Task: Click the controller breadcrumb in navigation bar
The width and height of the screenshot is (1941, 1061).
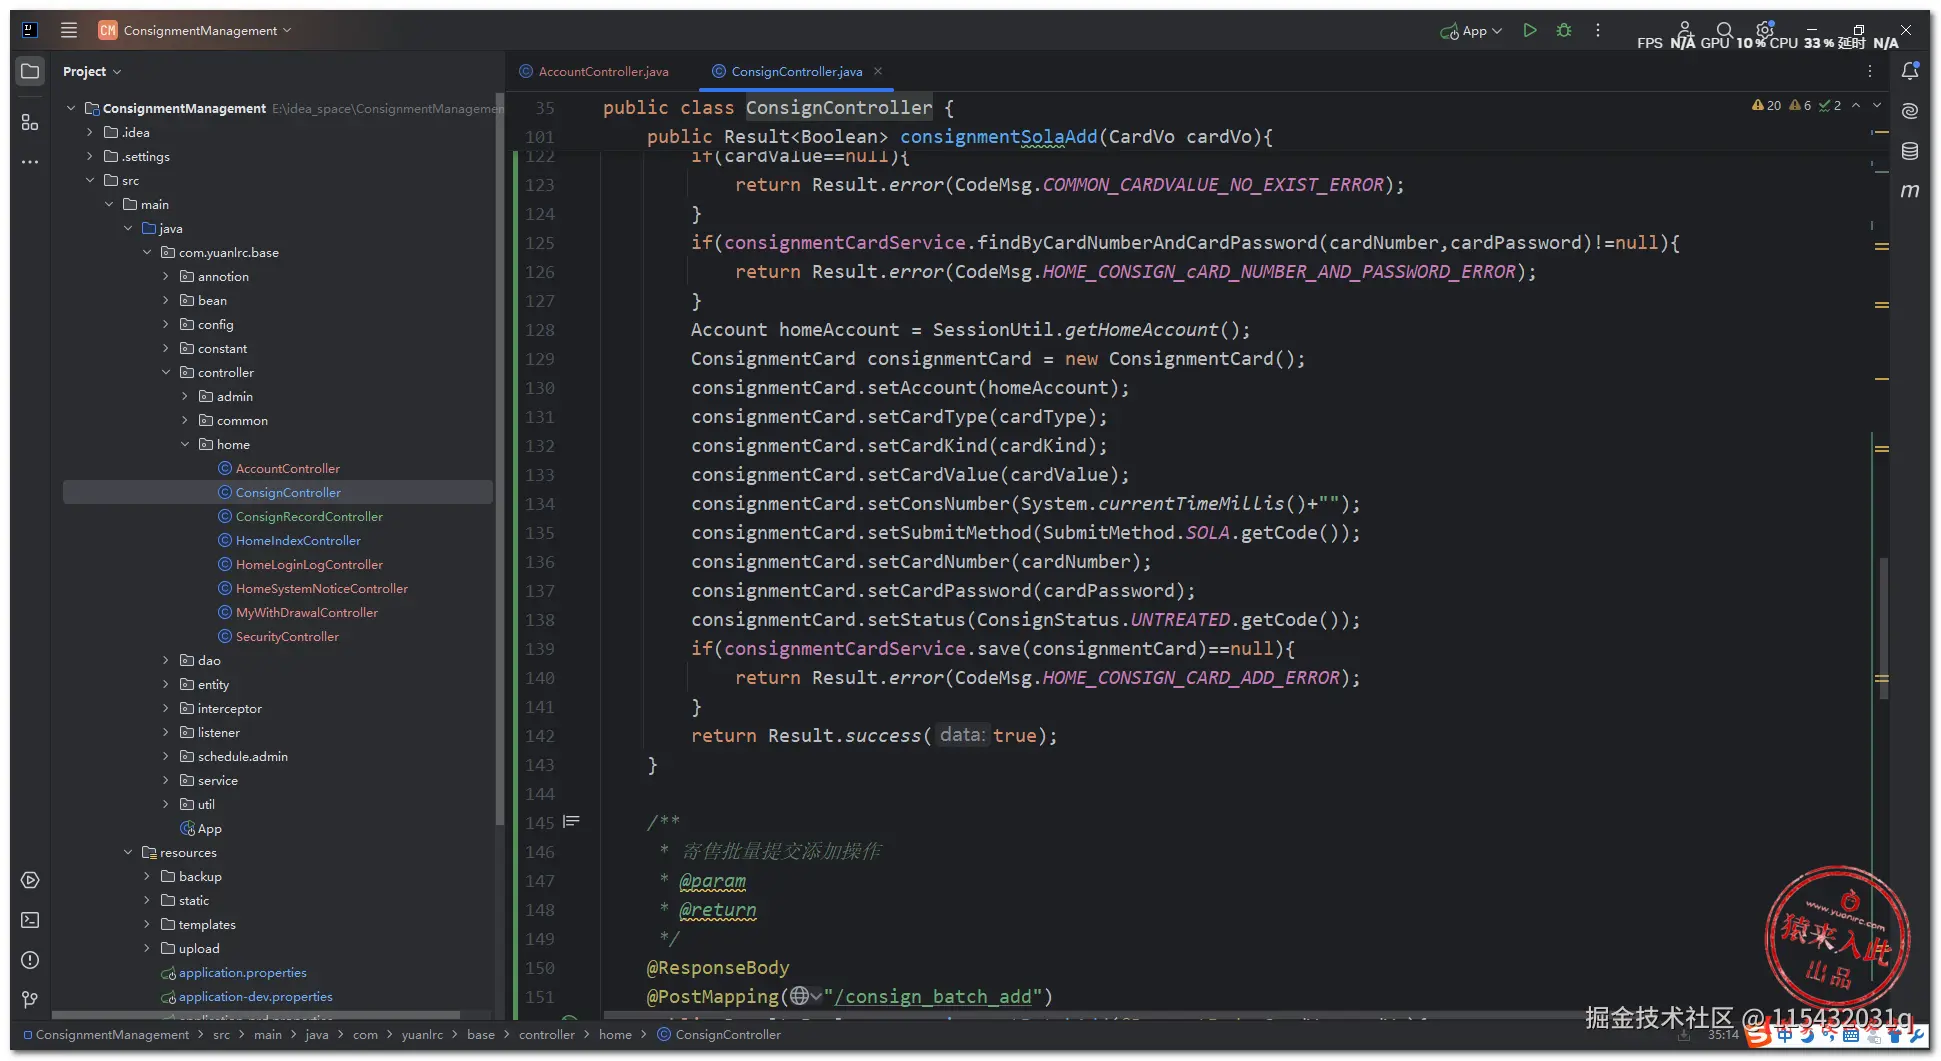Action: point(547,1034)
